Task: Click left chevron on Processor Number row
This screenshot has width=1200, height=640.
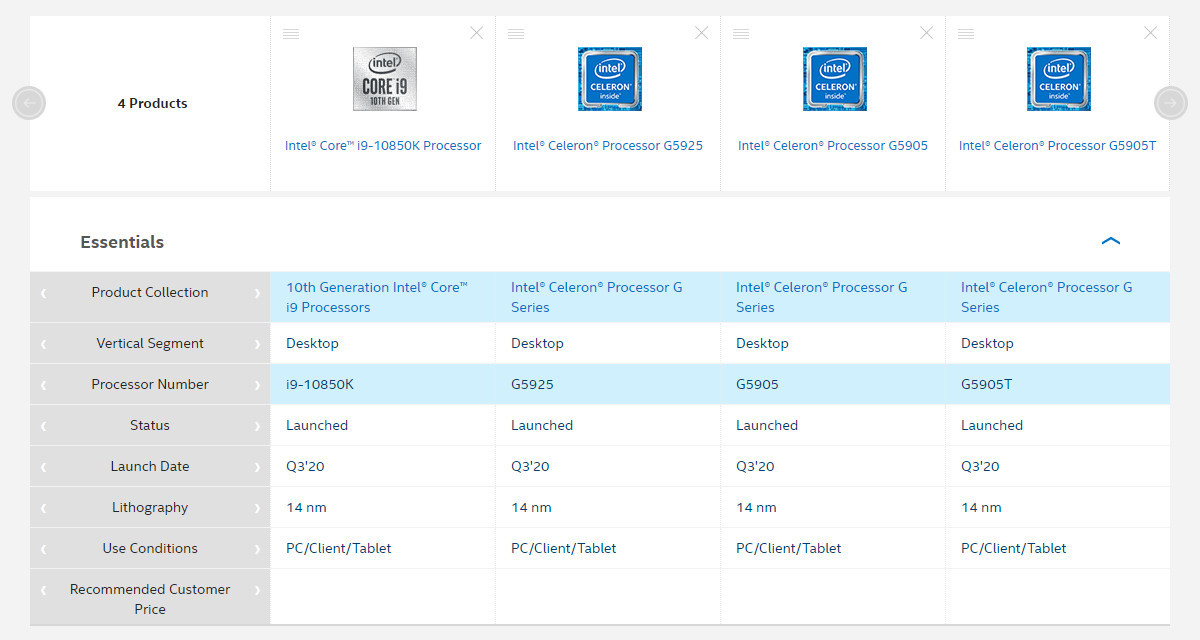Action: pyautogui.click(x=43, y=385)
